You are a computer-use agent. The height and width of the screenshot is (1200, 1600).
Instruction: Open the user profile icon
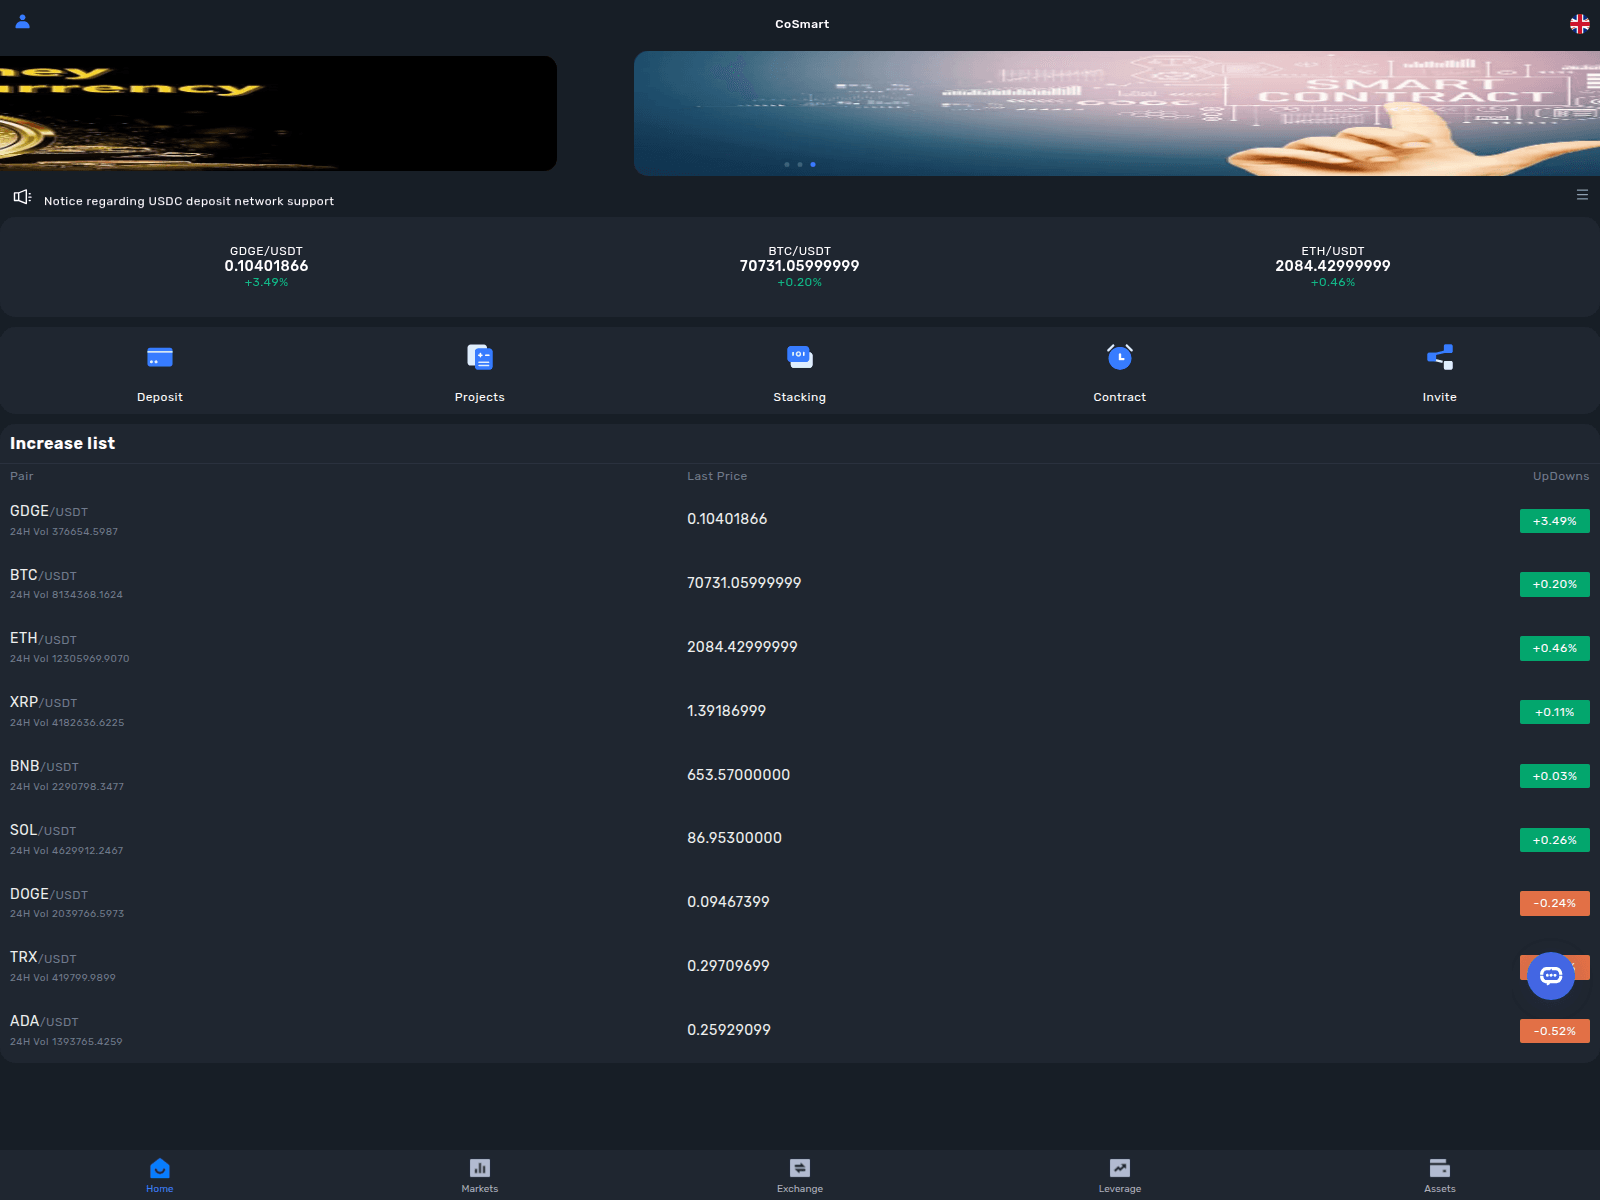(22, 23)
